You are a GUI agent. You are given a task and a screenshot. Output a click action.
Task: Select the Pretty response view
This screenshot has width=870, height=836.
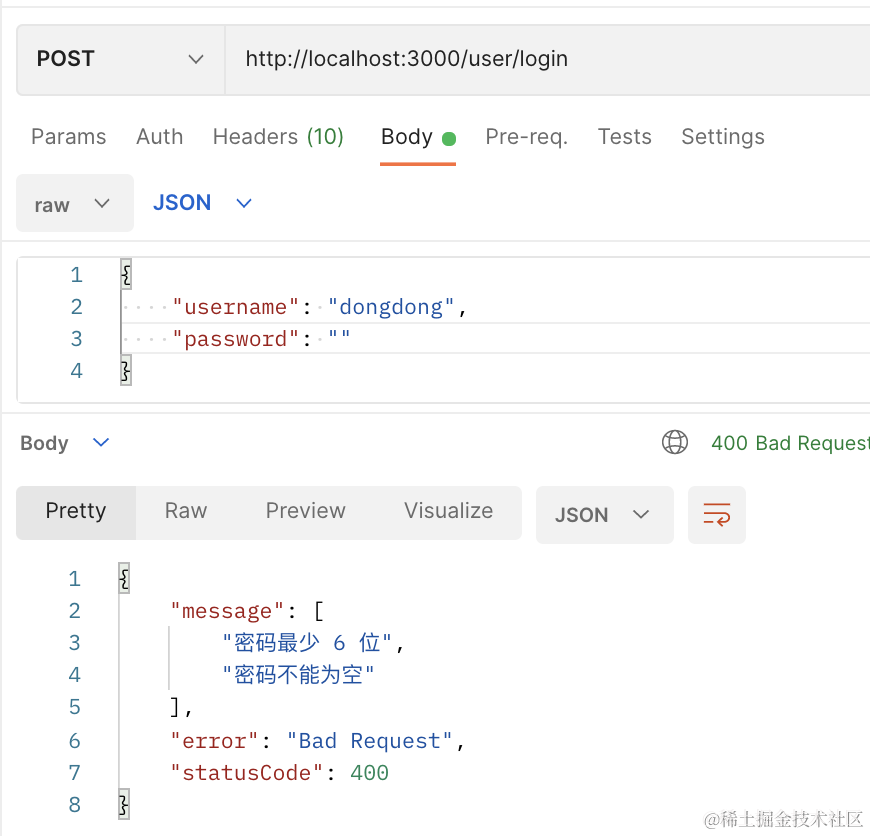pos(76,511)
